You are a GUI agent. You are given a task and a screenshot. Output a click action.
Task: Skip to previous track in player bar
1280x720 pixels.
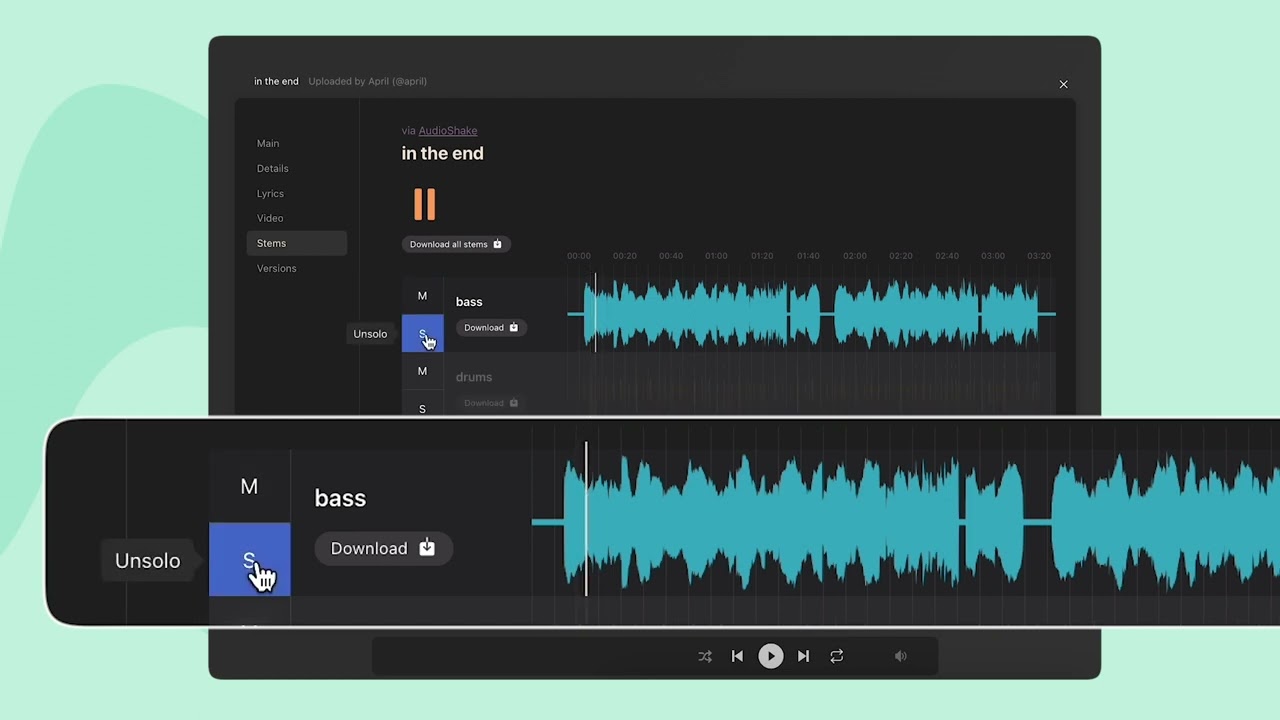tap(737, 656)
